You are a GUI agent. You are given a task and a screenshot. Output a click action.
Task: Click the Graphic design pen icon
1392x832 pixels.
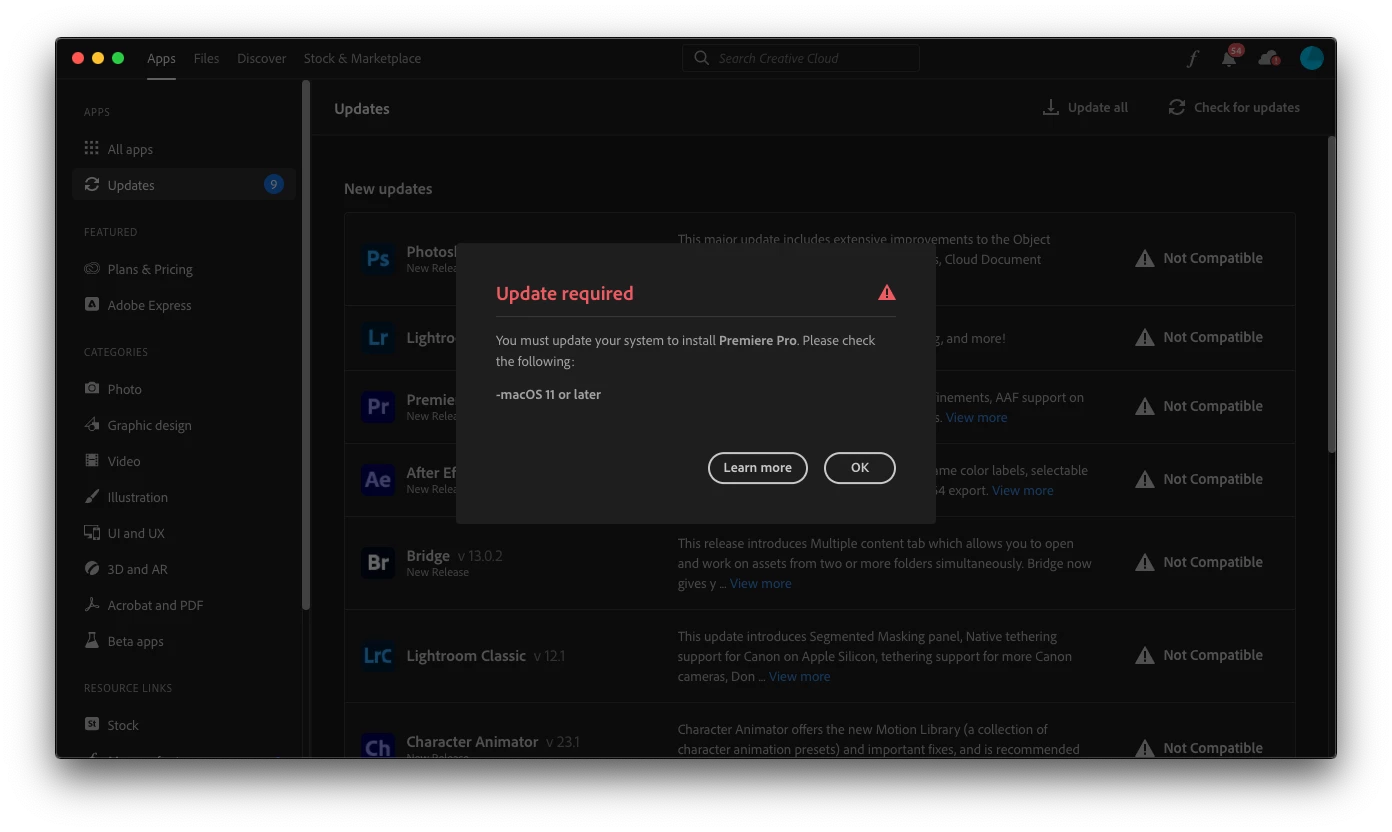coord(92,424)
